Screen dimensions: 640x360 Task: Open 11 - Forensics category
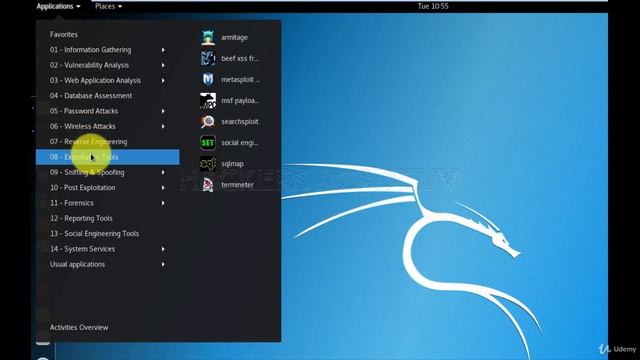[108, 203]
